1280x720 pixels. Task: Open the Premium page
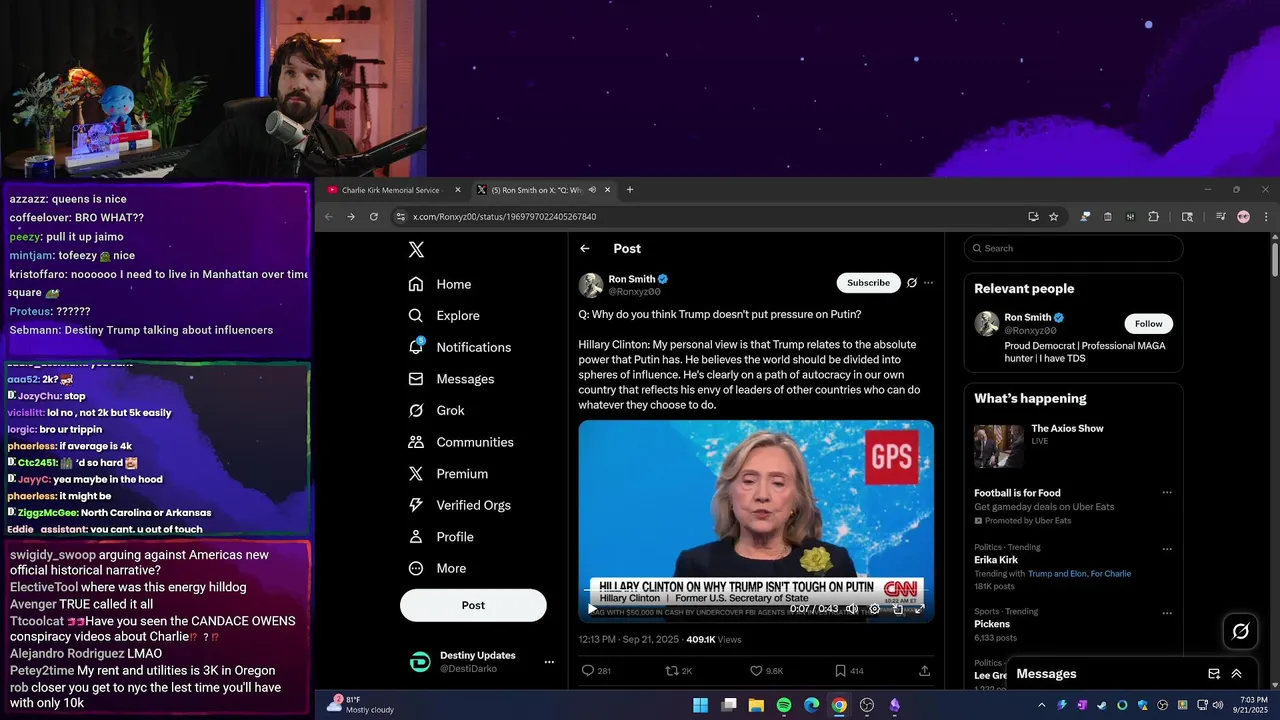[x=448, y=474]
